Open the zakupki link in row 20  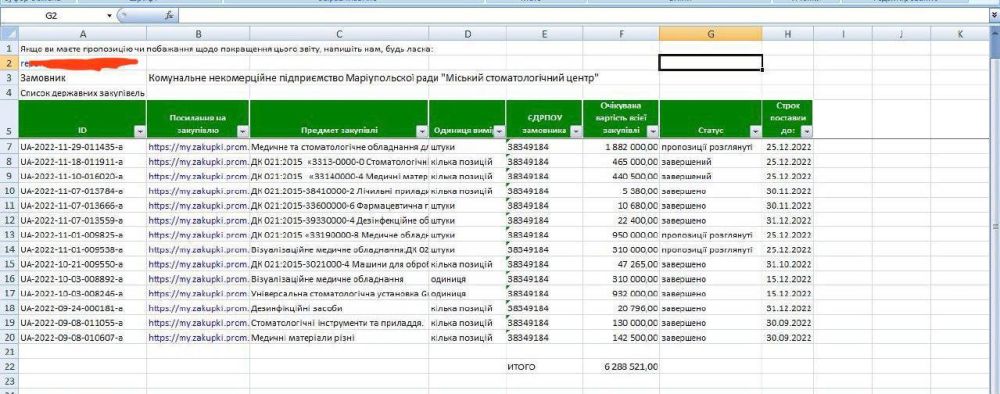(198, 338)
